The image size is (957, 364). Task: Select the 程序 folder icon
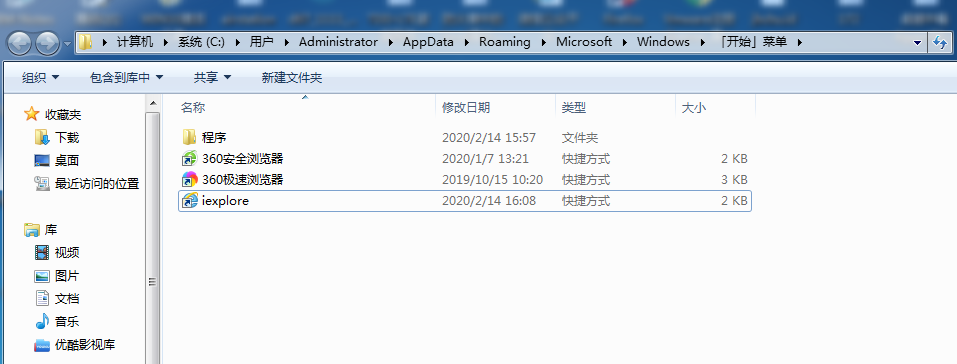coord(189,137)
